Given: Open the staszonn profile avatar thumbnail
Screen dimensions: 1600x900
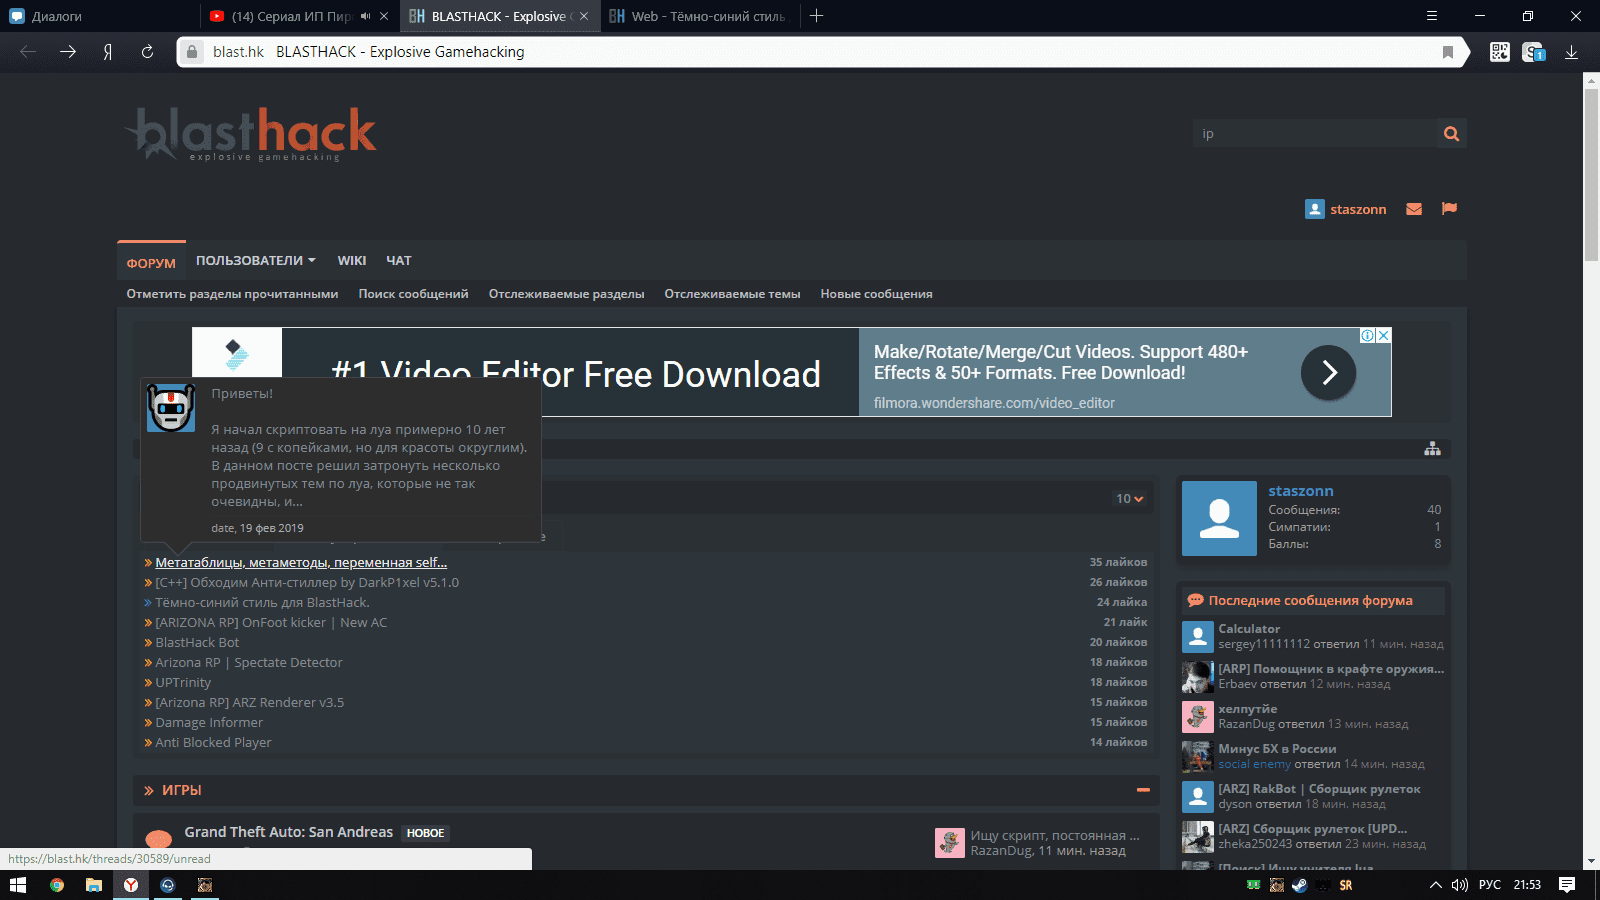Looking at the screenshot, I should [x=1219, y=518].
